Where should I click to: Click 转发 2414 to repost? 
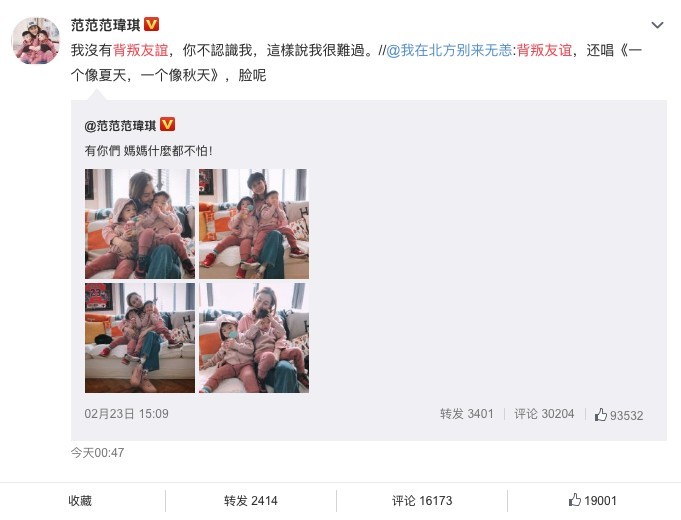(x=251, y=500)
